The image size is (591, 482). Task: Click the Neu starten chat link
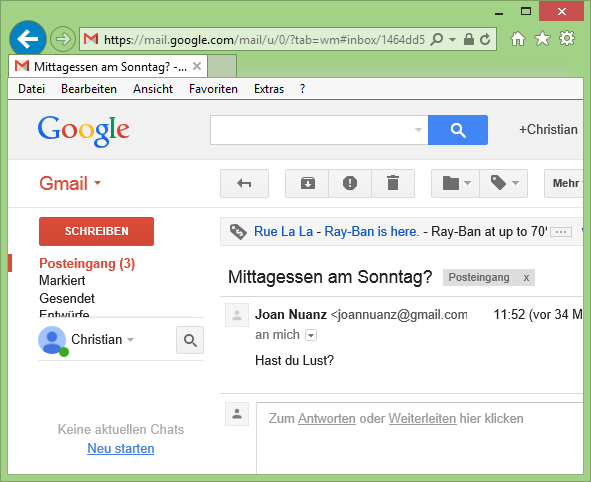(x=121, y=448)
